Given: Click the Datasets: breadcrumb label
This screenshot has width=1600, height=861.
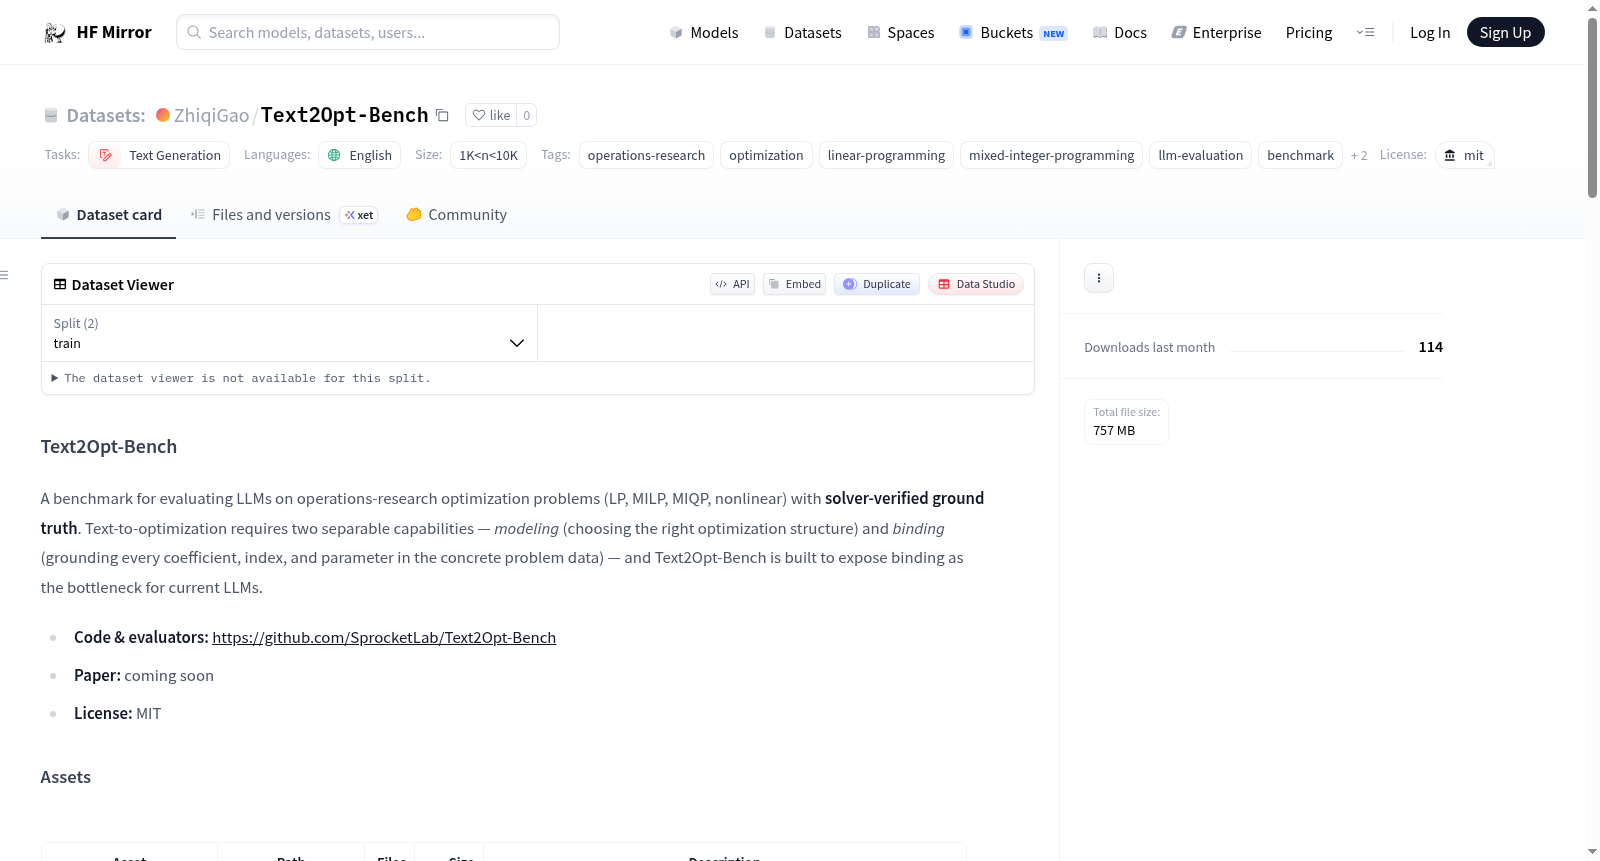Looking at the screenshot, I should click(x=106, y=116).
